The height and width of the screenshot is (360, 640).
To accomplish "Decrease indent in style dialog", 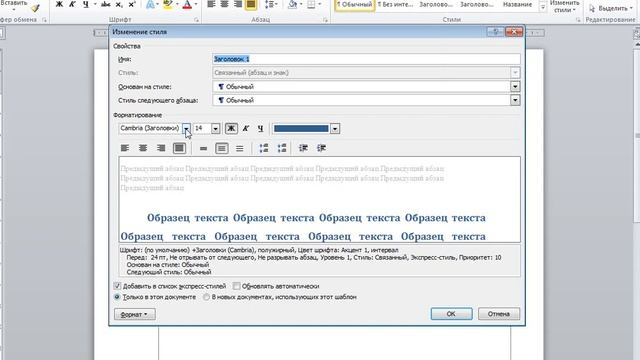I will point(303,148).
